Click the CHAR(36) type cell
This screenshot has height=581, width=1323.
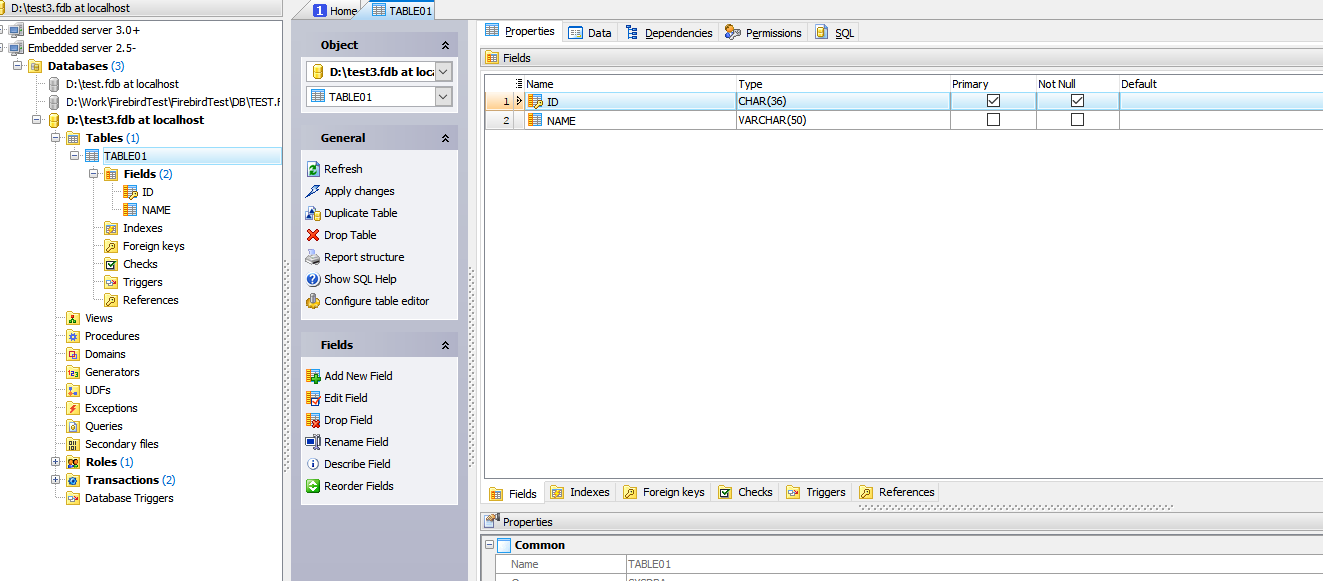pos(843,101)
